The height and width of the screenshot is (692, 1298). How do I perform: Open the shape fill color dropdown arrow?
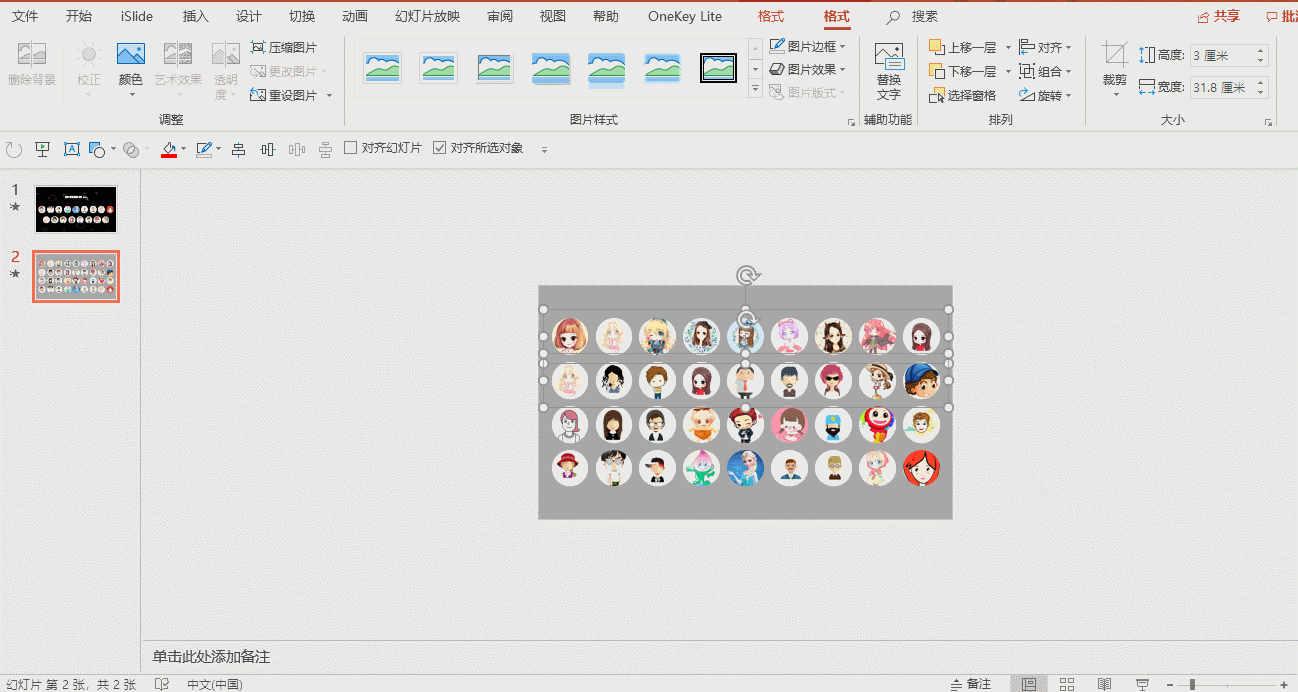[x=183, y=149]
